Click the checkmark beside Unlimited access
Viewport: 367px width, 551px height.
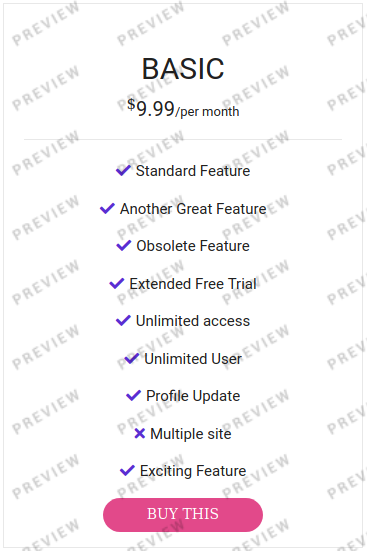click(123, 320)
